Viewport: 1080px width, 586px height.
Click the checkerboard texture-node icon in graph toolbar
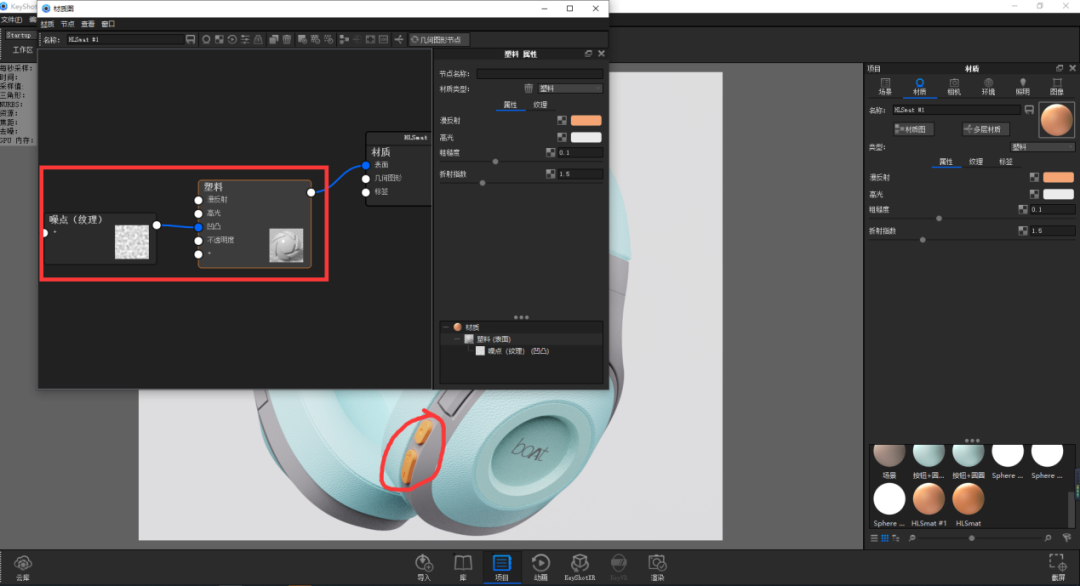(x=219, y=40)
